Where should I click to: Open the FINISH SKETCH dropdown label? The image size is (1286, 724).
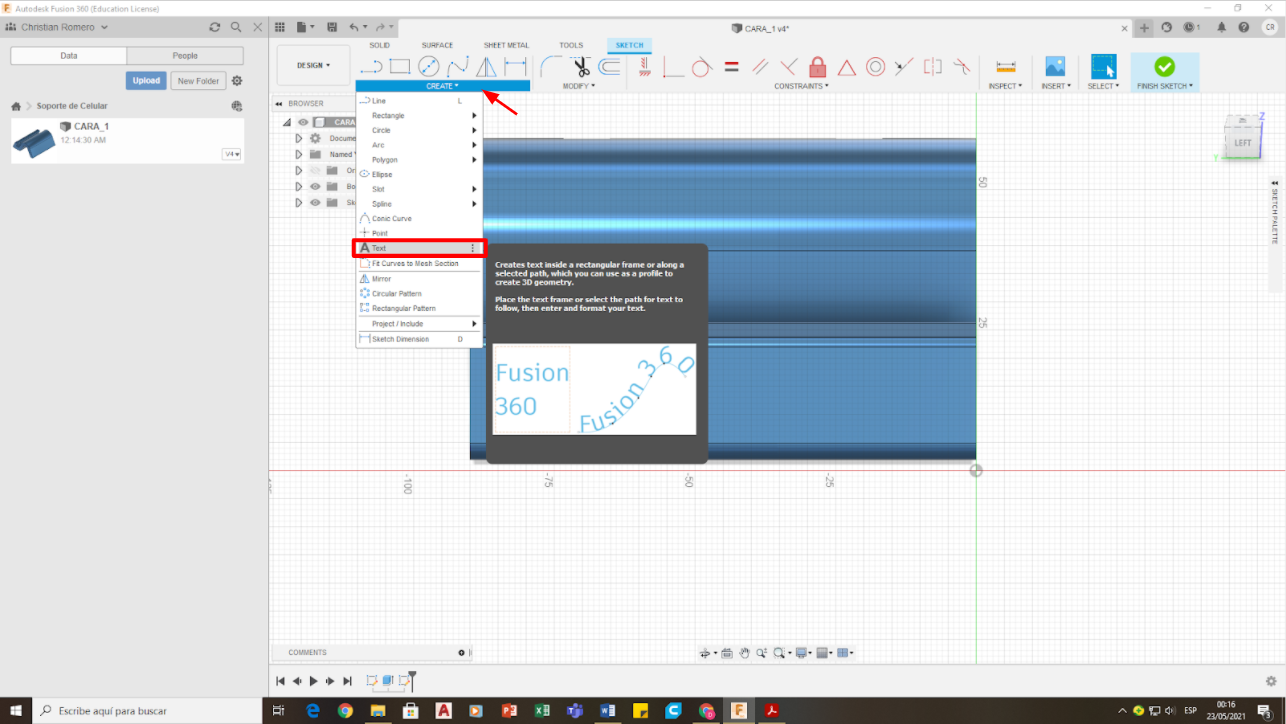[1165, 86]
